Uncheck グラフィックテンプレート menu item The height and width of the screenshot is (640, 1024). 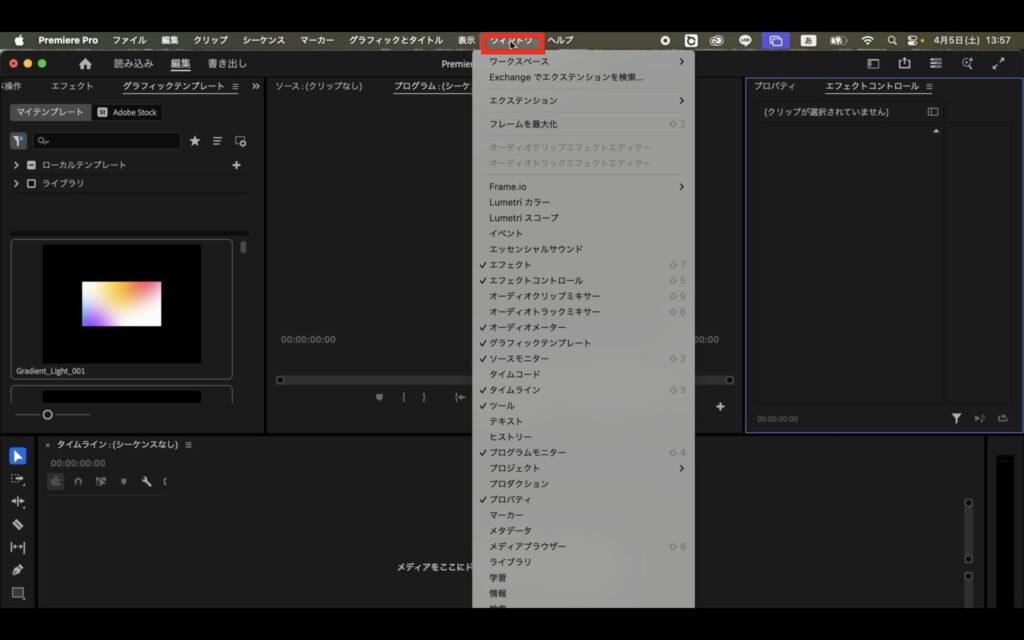(584, 343)
